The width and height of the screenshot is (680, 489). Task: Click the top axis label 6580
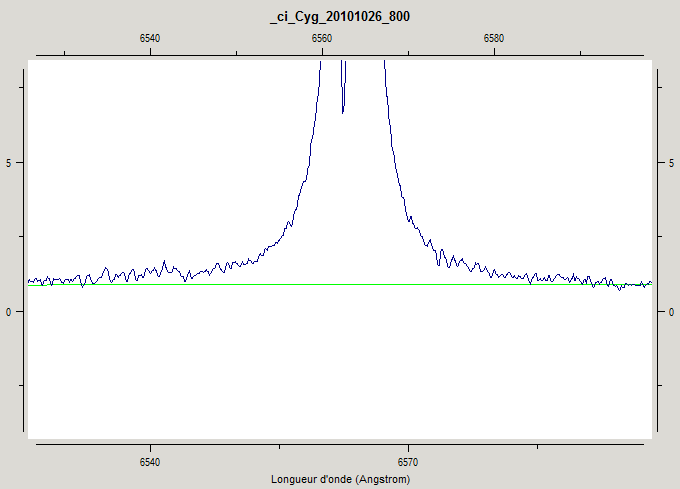[x=494, y=39]
